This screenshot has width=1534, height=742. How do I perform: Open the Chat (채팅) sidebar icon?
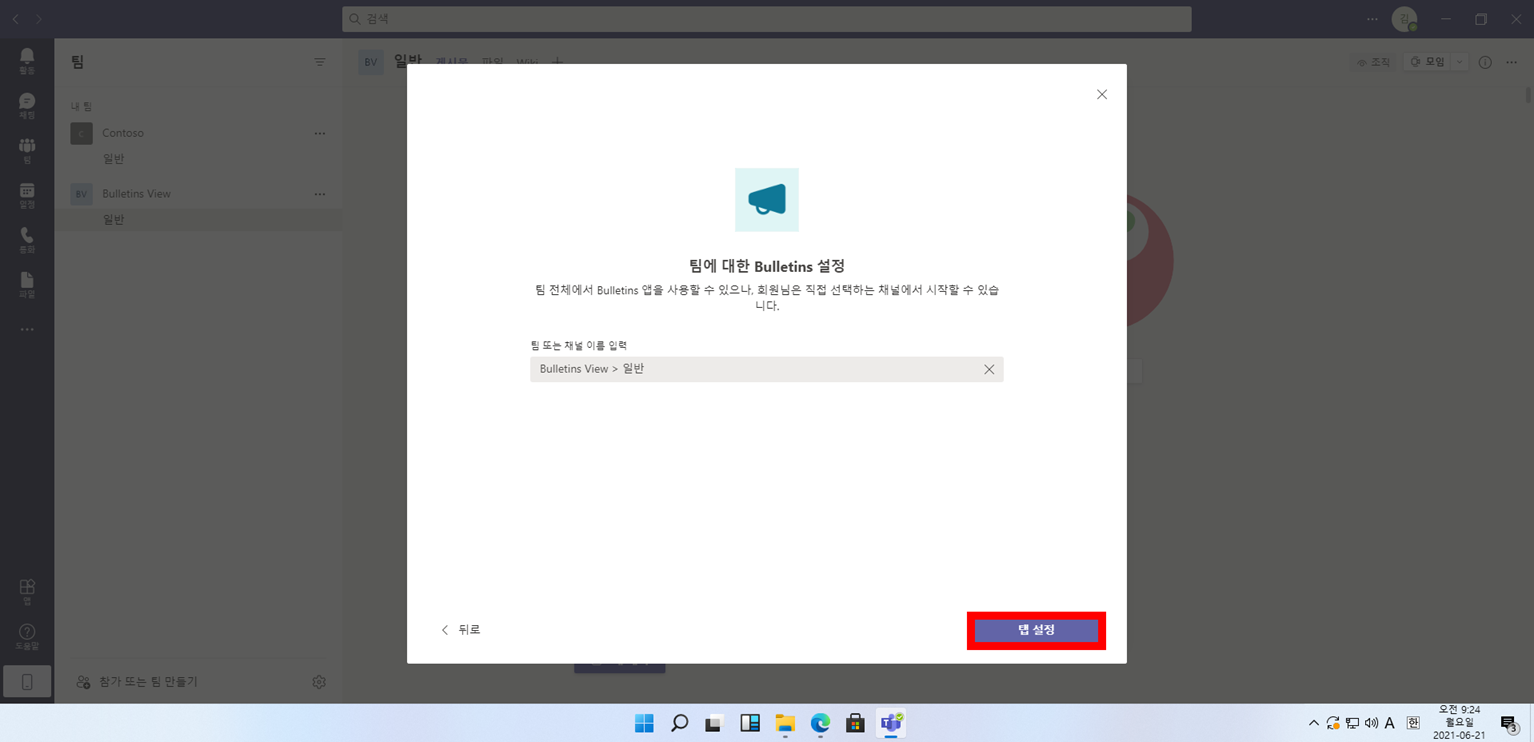pos(27,105)
